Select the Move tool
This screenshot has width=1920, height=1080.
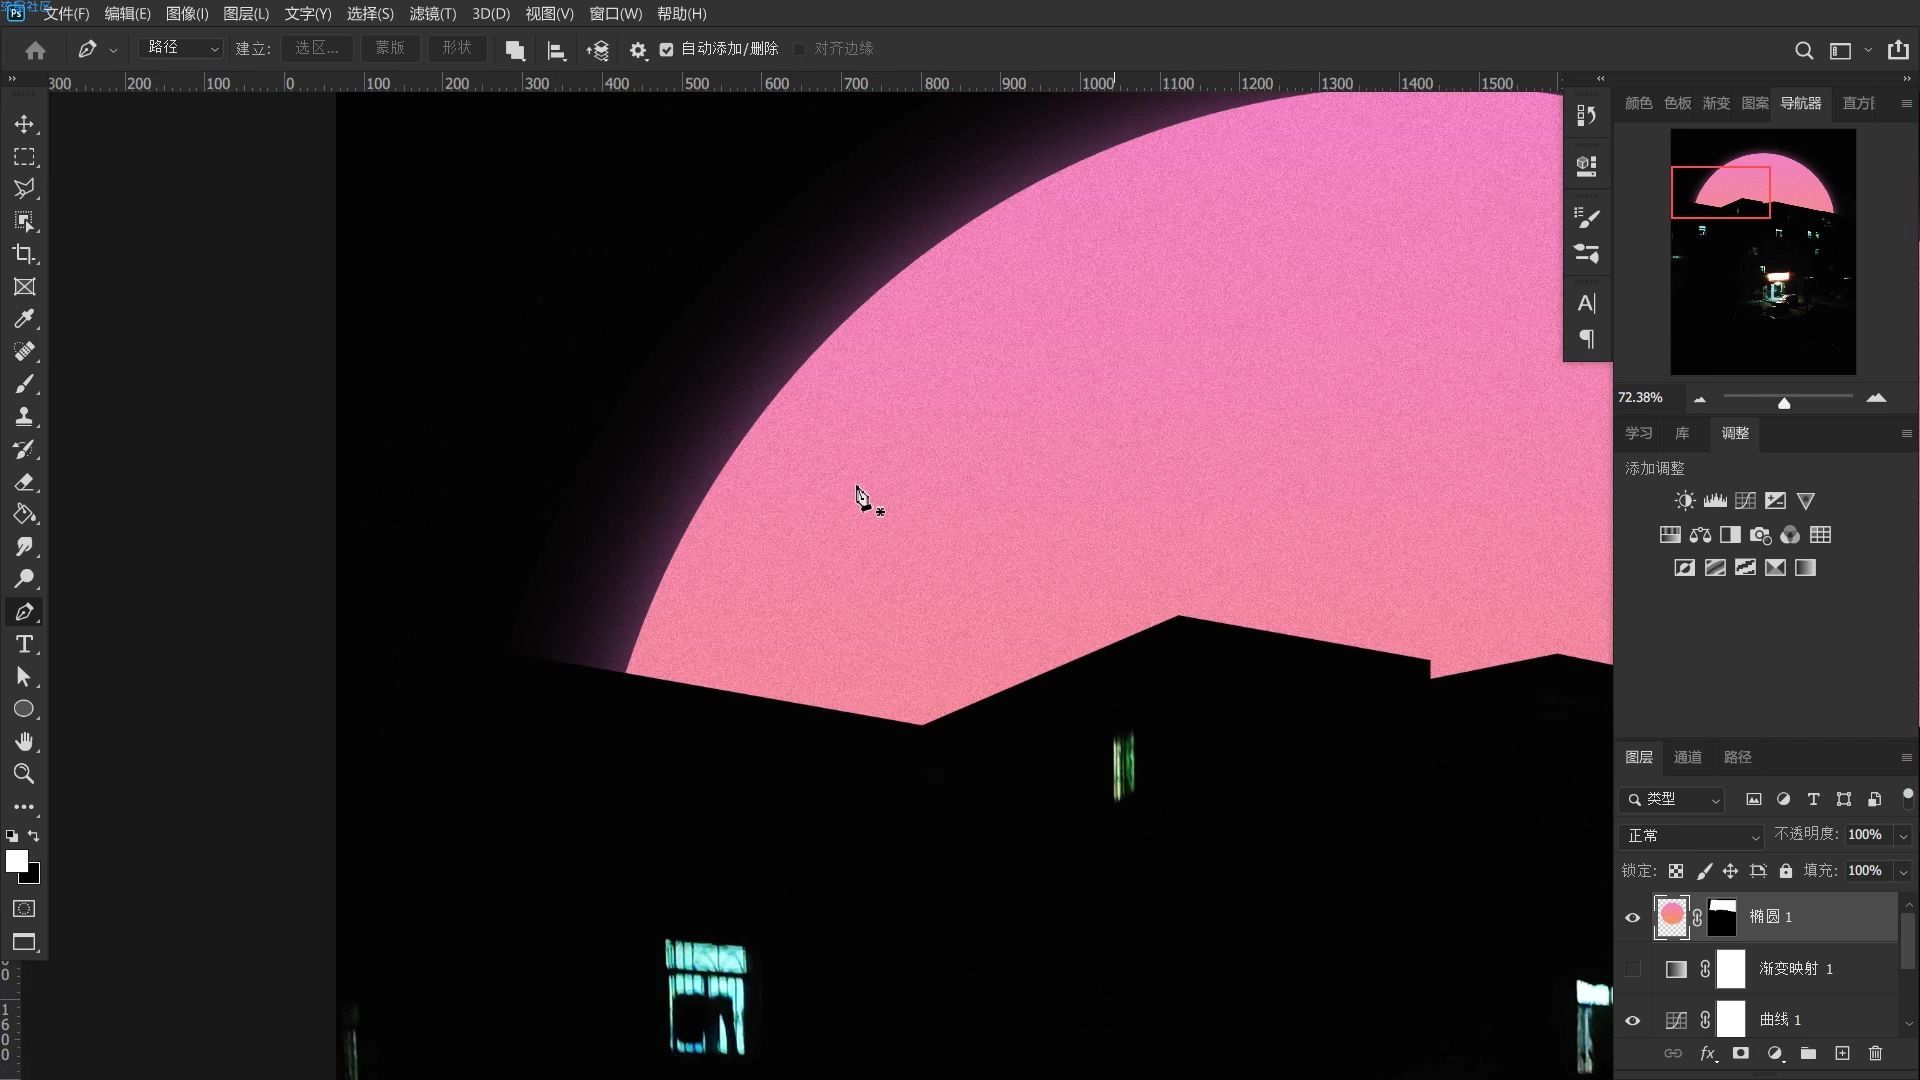point(24,124)
